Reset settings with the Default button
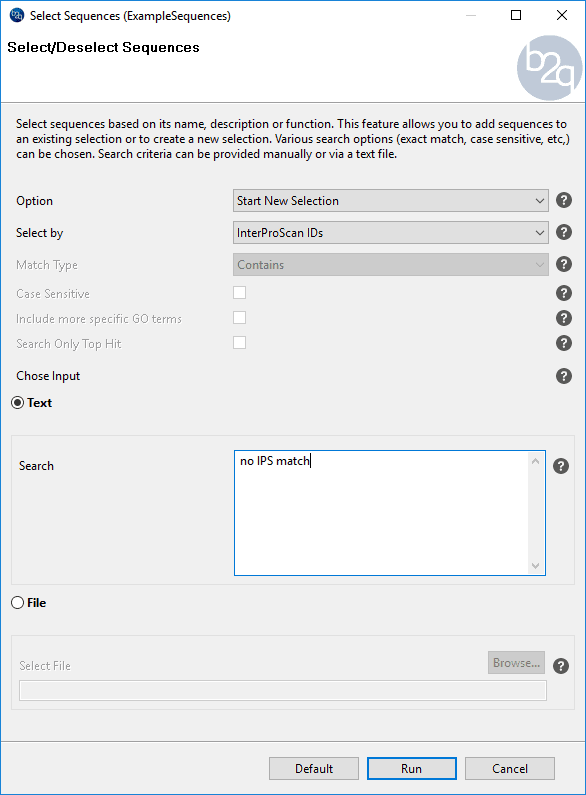The width and height of the screenshot is (586, 795). 314,769
